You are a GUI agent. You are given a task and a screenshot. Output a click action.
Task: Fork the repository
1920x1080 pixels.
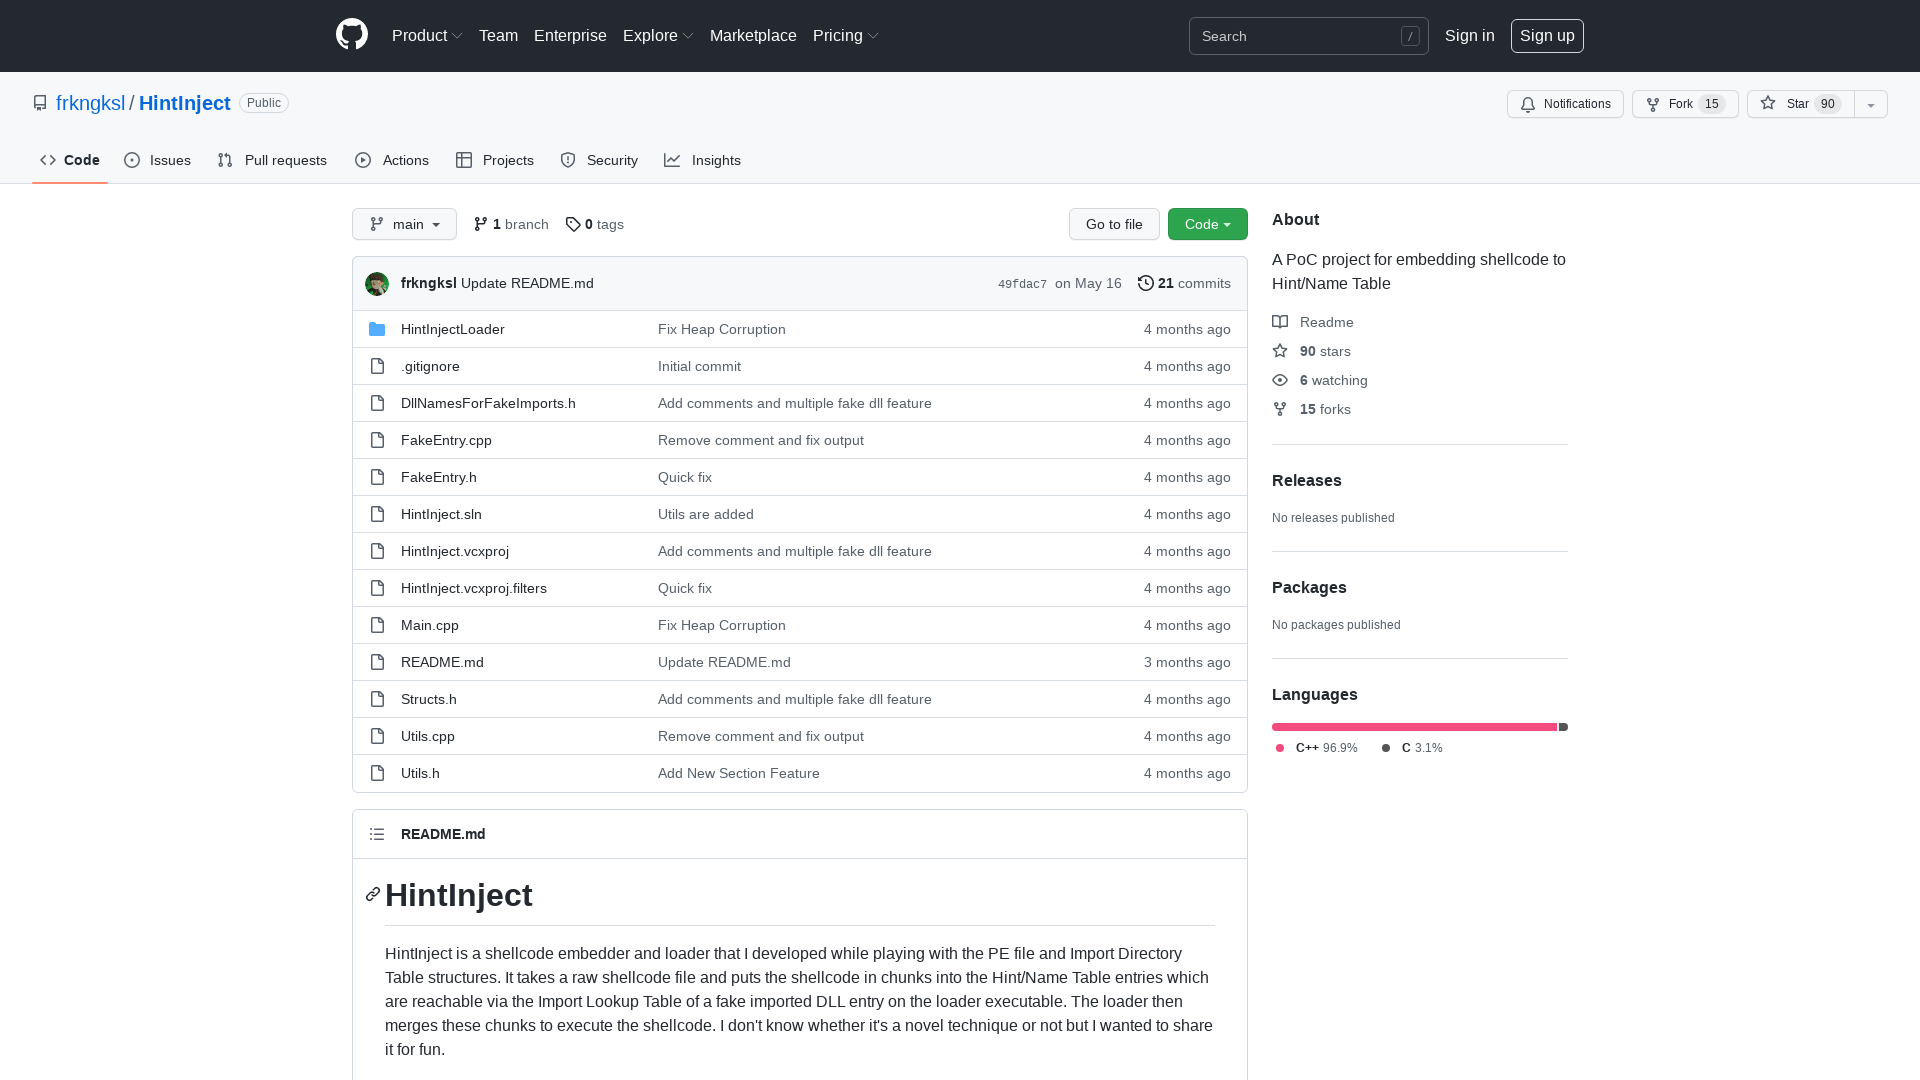[1685, 104]
